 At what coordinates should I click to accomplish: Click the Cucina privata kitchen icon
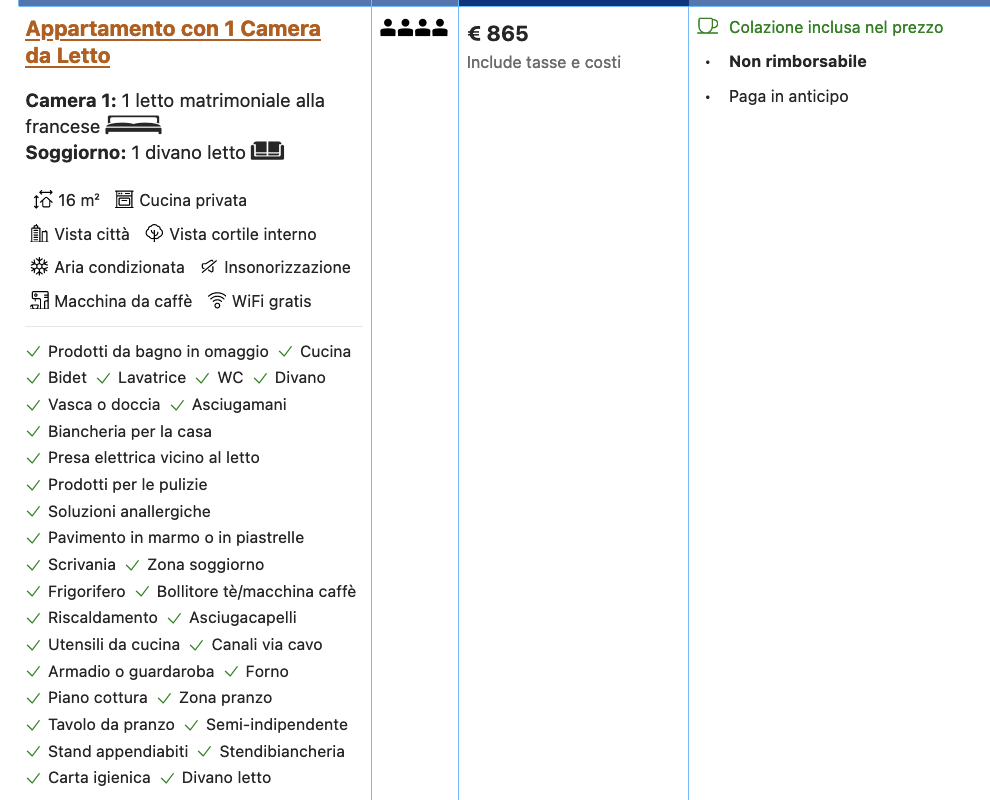coord(124,200)
